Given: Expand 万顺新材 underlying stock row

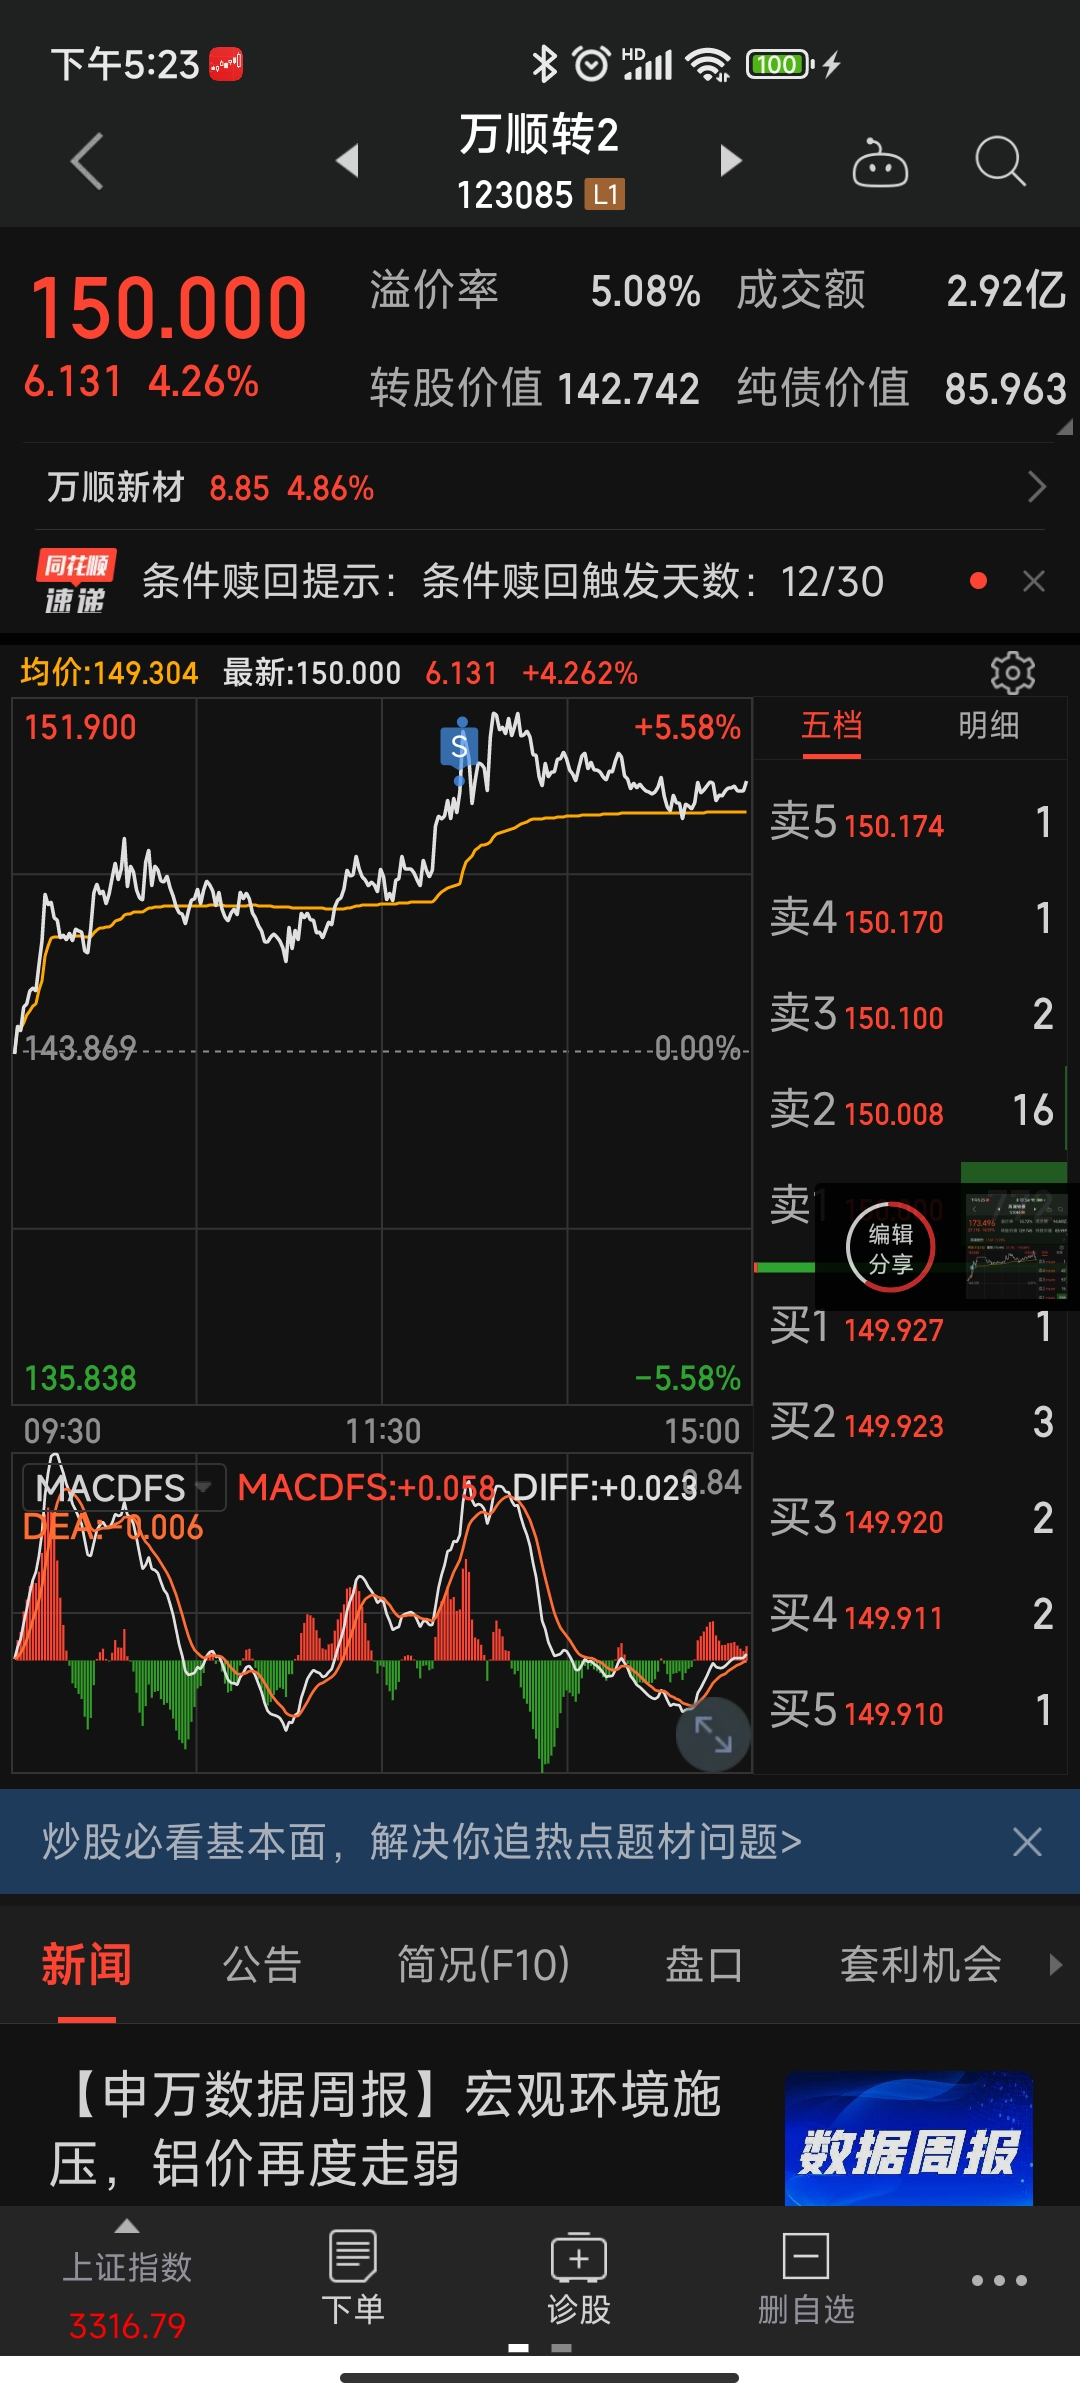Looking at the screenshot, I should [x=1036, y=487].
